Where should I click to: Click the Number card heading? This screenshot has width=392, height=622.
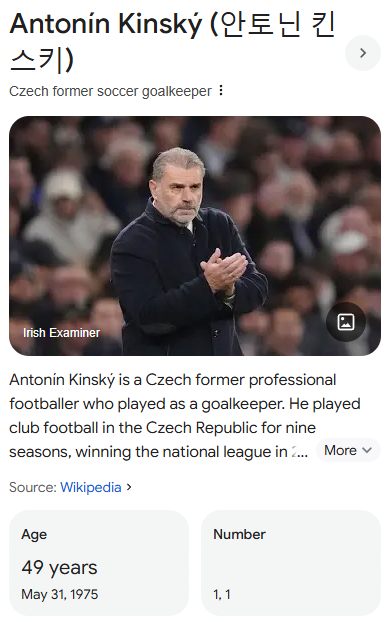[x=239, y=534]
